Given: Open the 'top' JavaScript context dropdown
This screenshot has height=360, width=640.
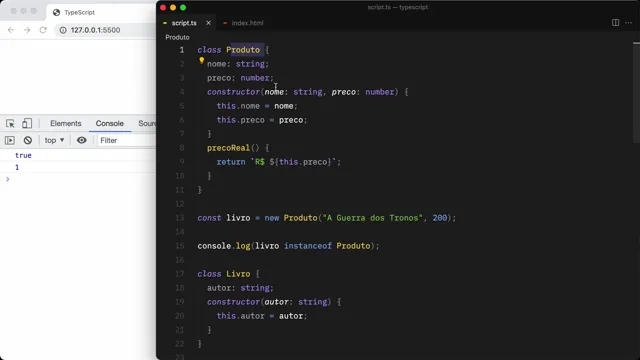Looking at the screenshot, I should point(54,140).
